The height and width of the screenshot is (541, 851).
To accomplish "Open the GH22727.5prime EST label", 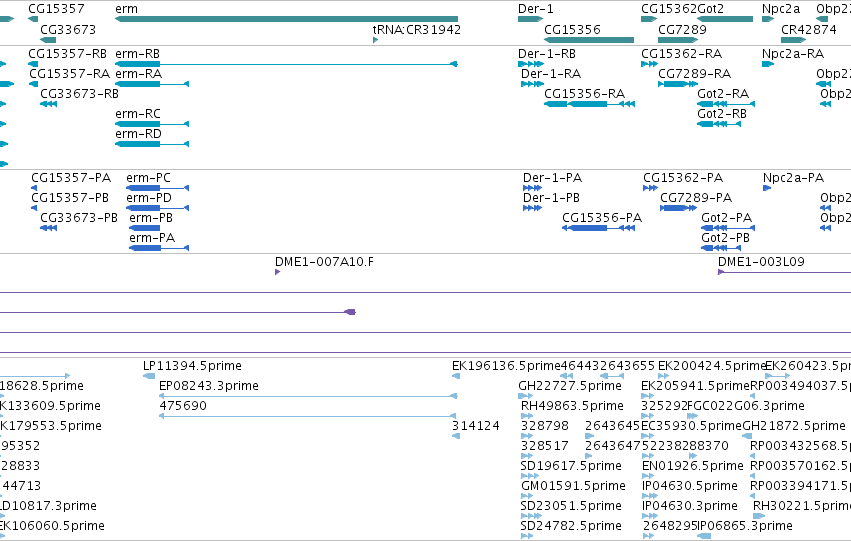I will coord(570,386).
